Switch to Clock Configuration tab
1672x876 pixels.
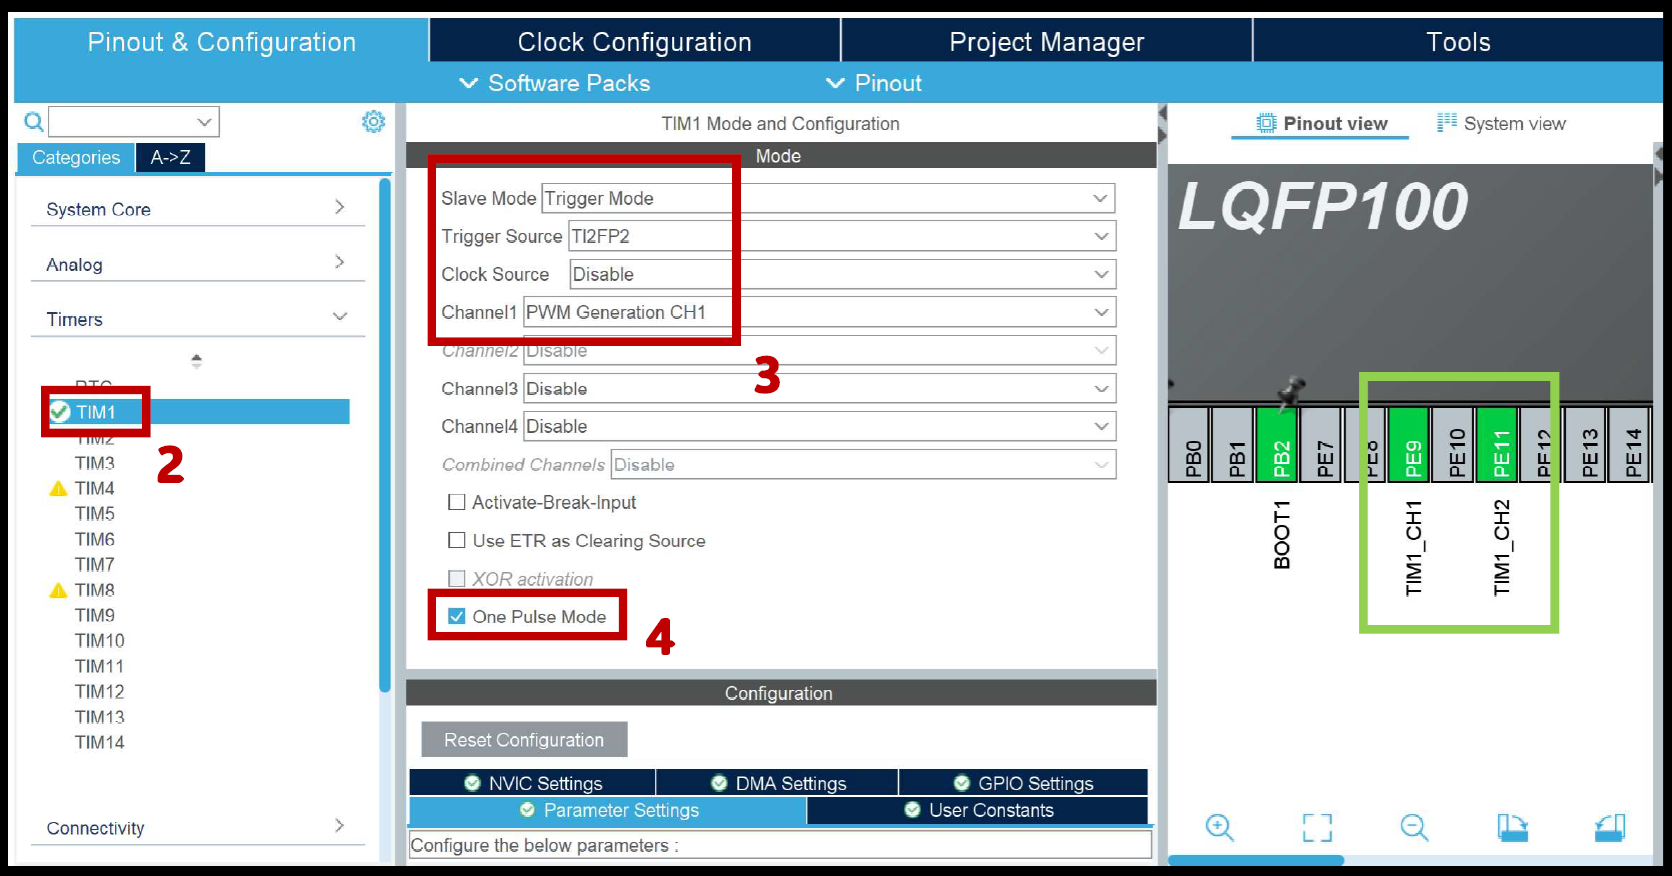point(635,42)
